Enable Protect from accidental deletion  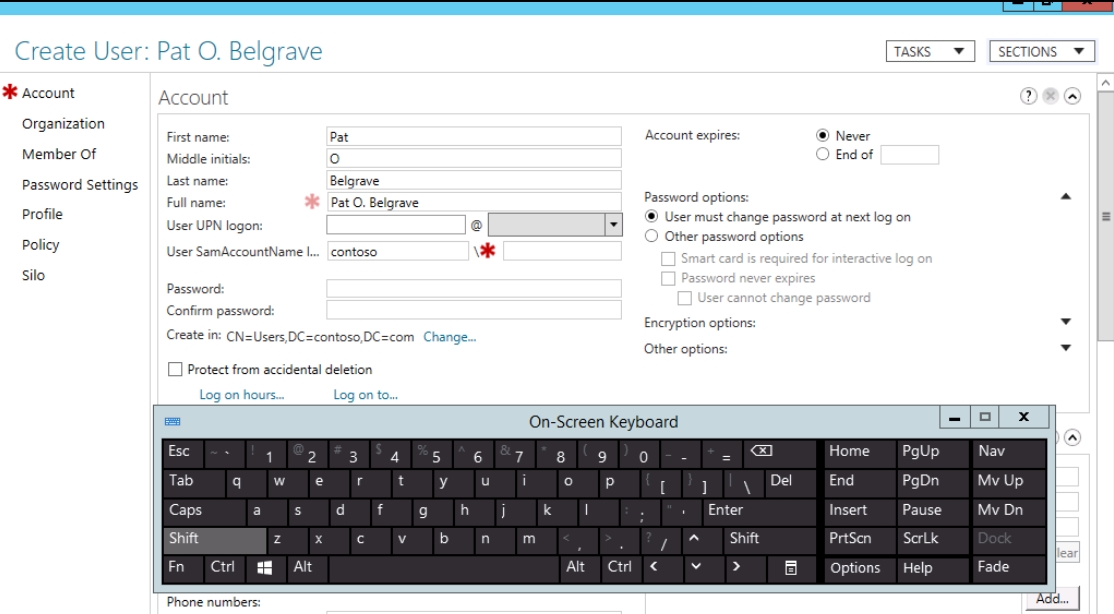point(176,370)
